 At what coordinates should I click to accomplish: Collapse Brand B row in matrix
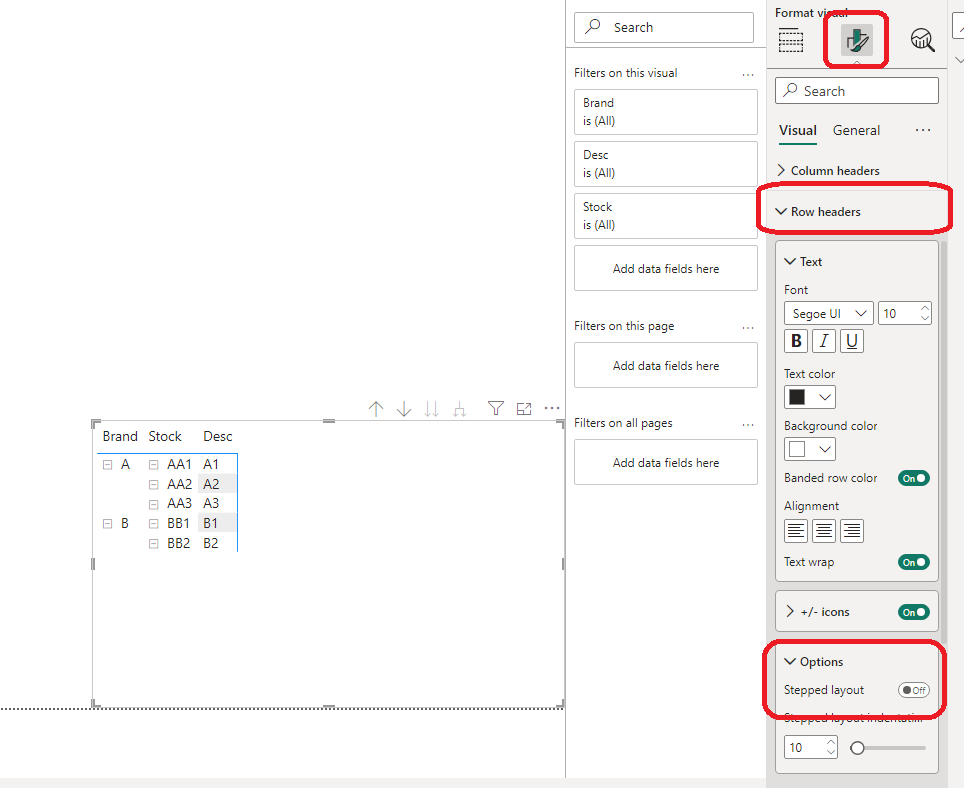(108, 524)
